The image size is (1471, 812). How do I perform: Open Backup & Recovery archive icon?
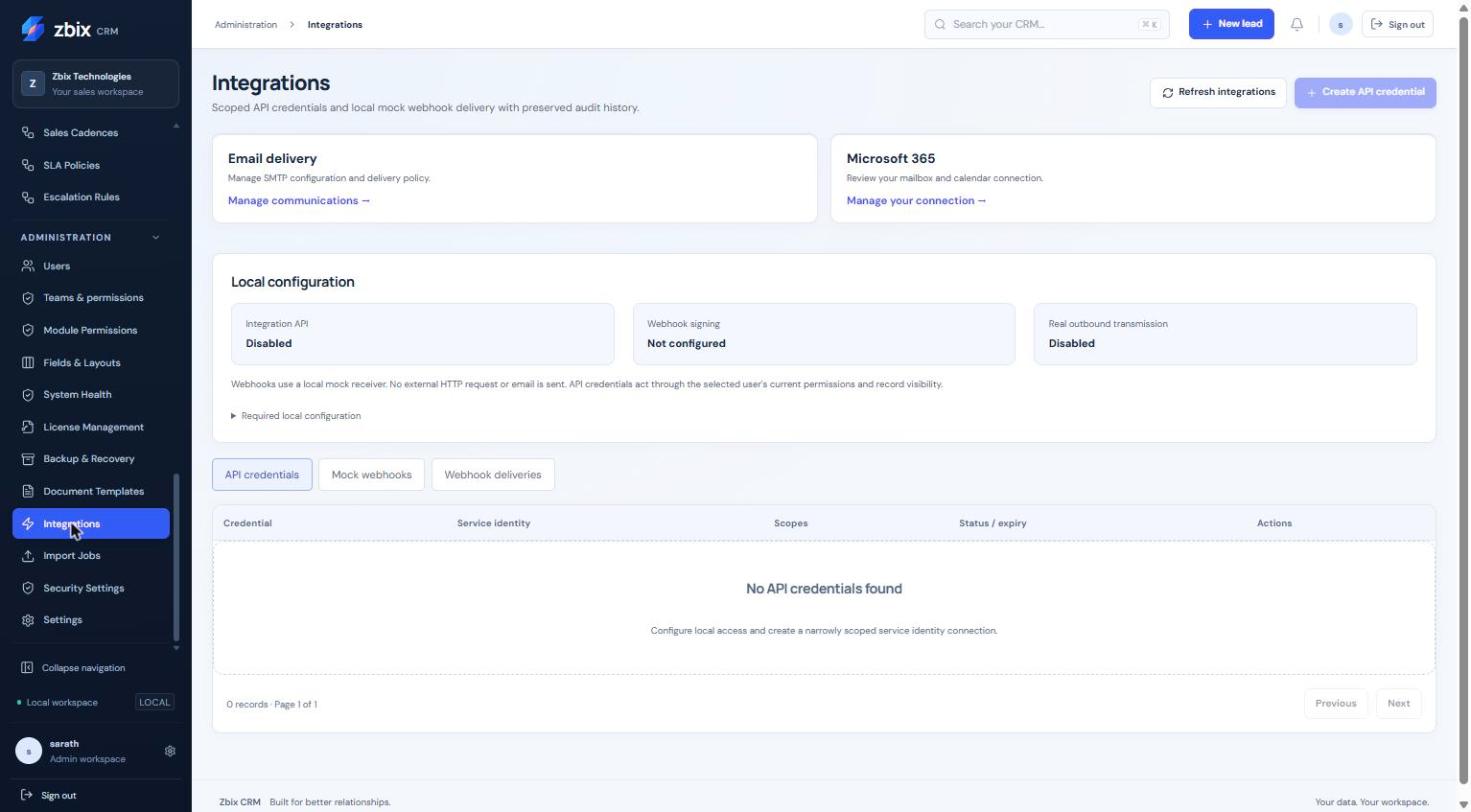pyautogui.click(x=28, y=459)
